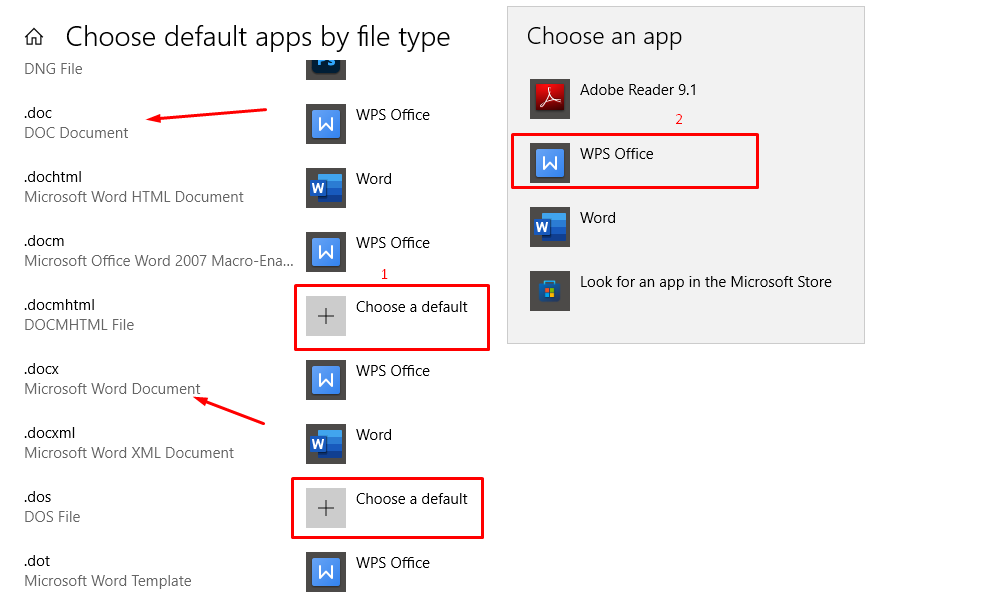1004x599 pixels.
Task: Click the .dot extension text
Action: pos(37,561)
